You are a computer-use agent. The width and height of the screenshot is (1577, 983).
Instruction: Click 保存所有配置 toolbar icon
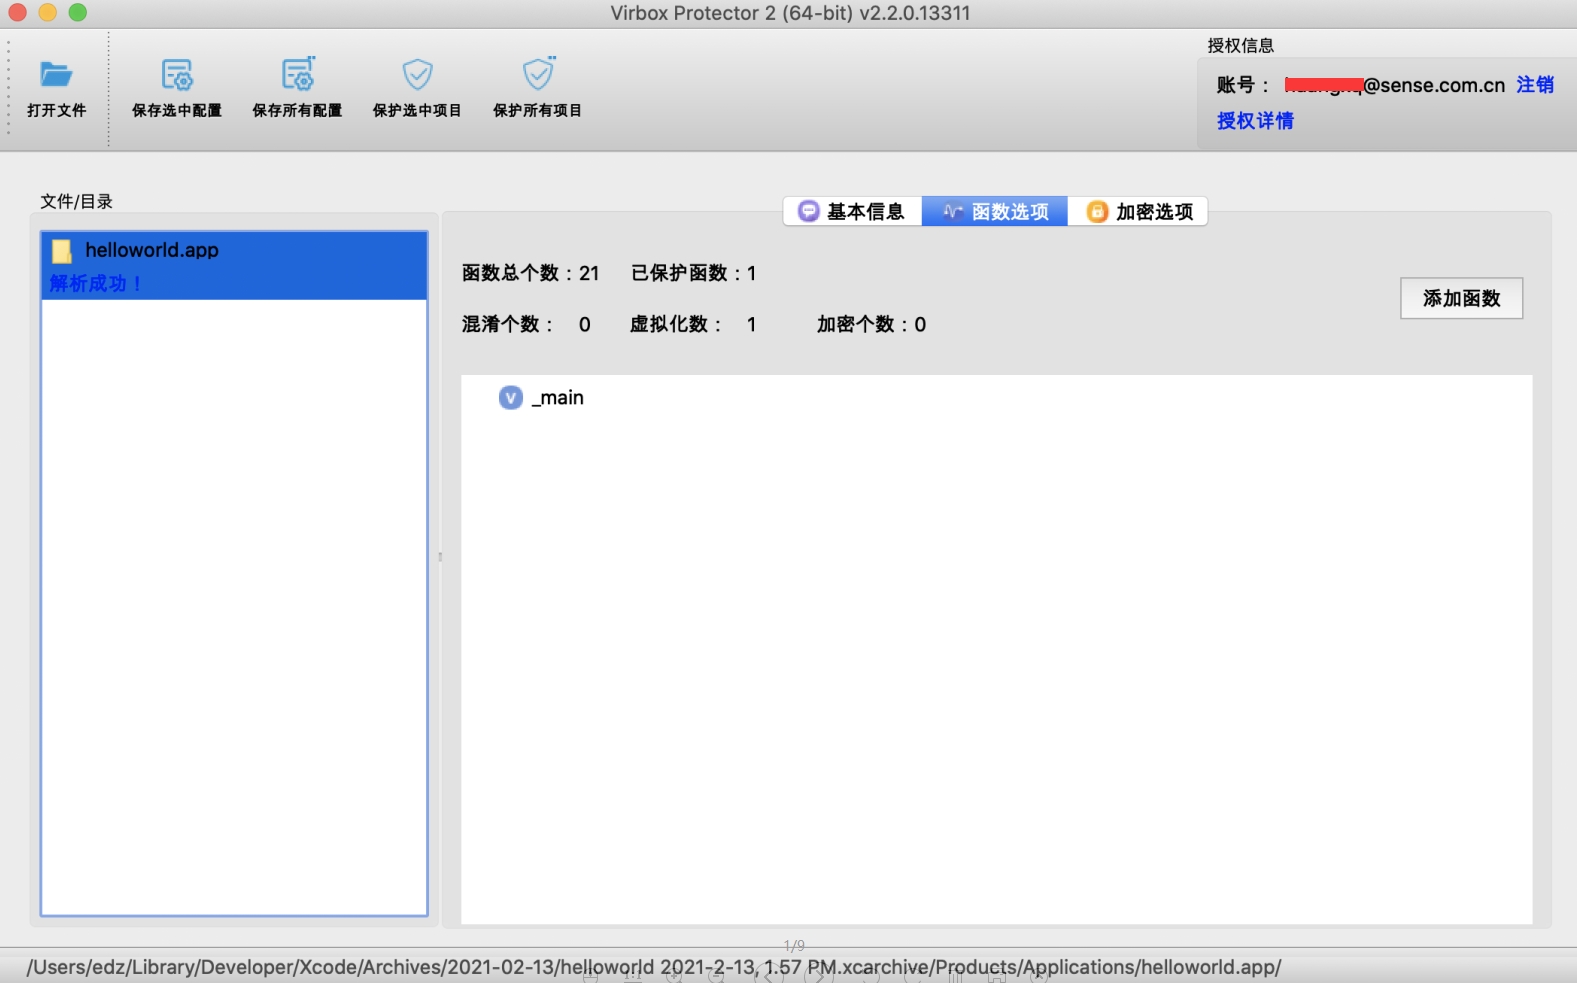click(297, 74)
